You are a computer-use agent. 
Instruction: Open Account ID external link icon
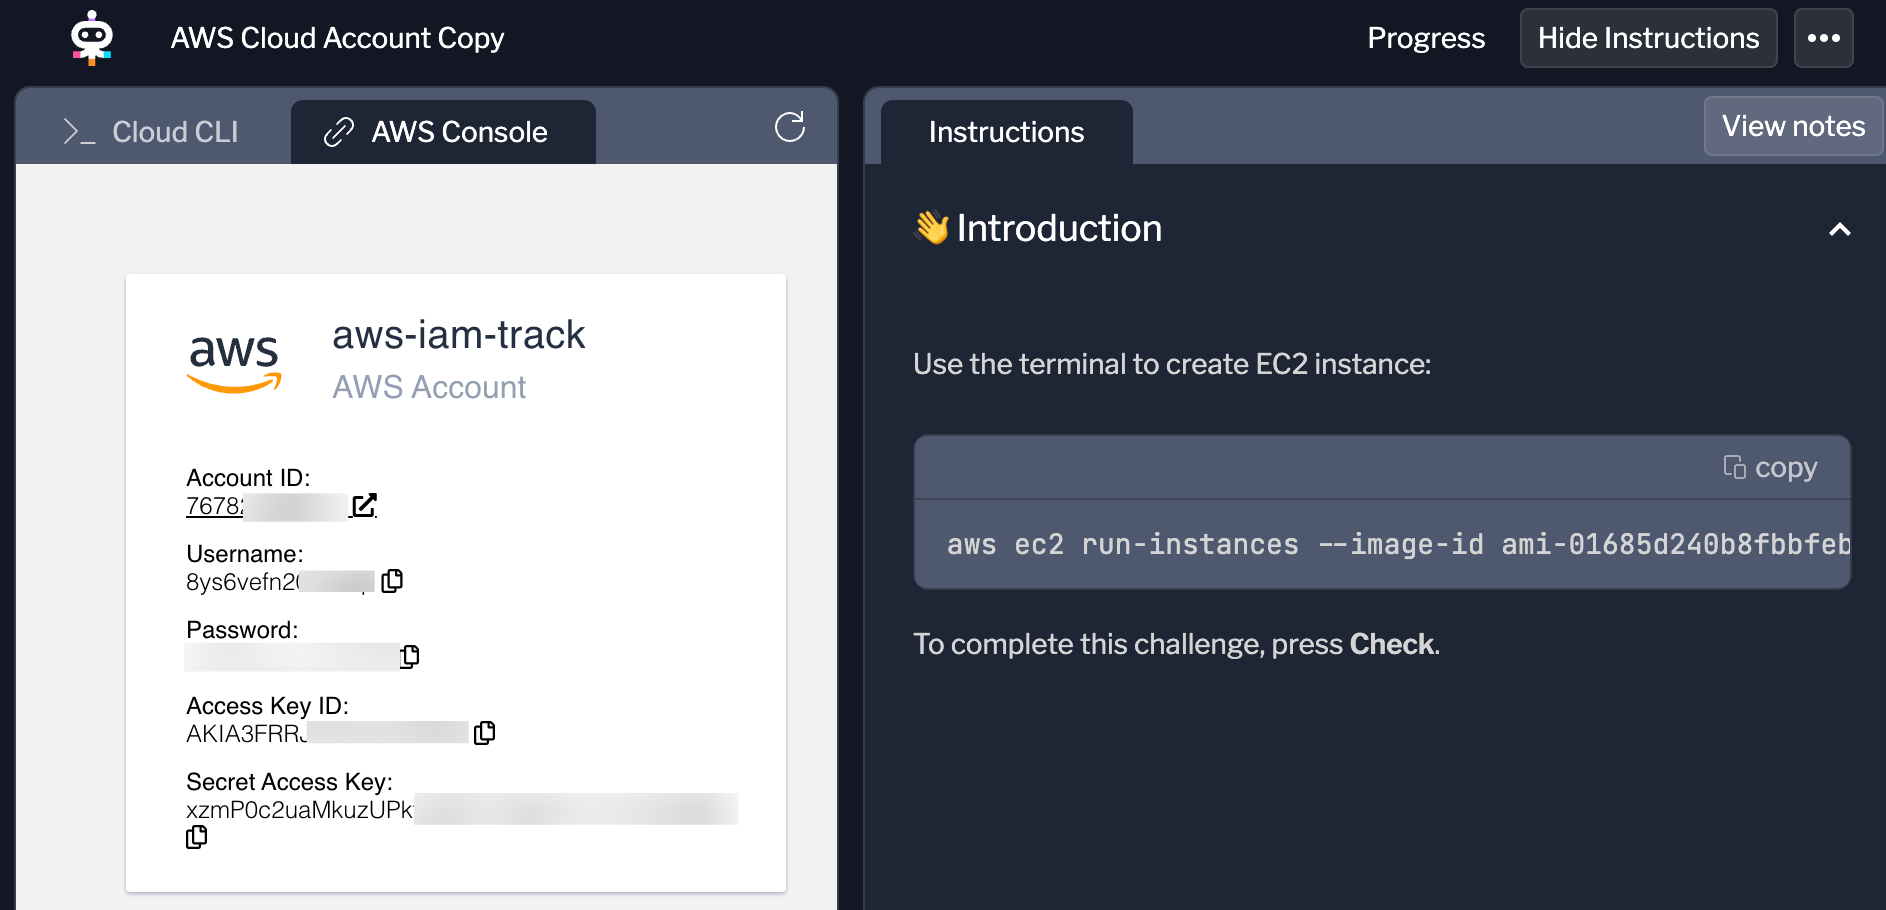click(x=365, y=506)
